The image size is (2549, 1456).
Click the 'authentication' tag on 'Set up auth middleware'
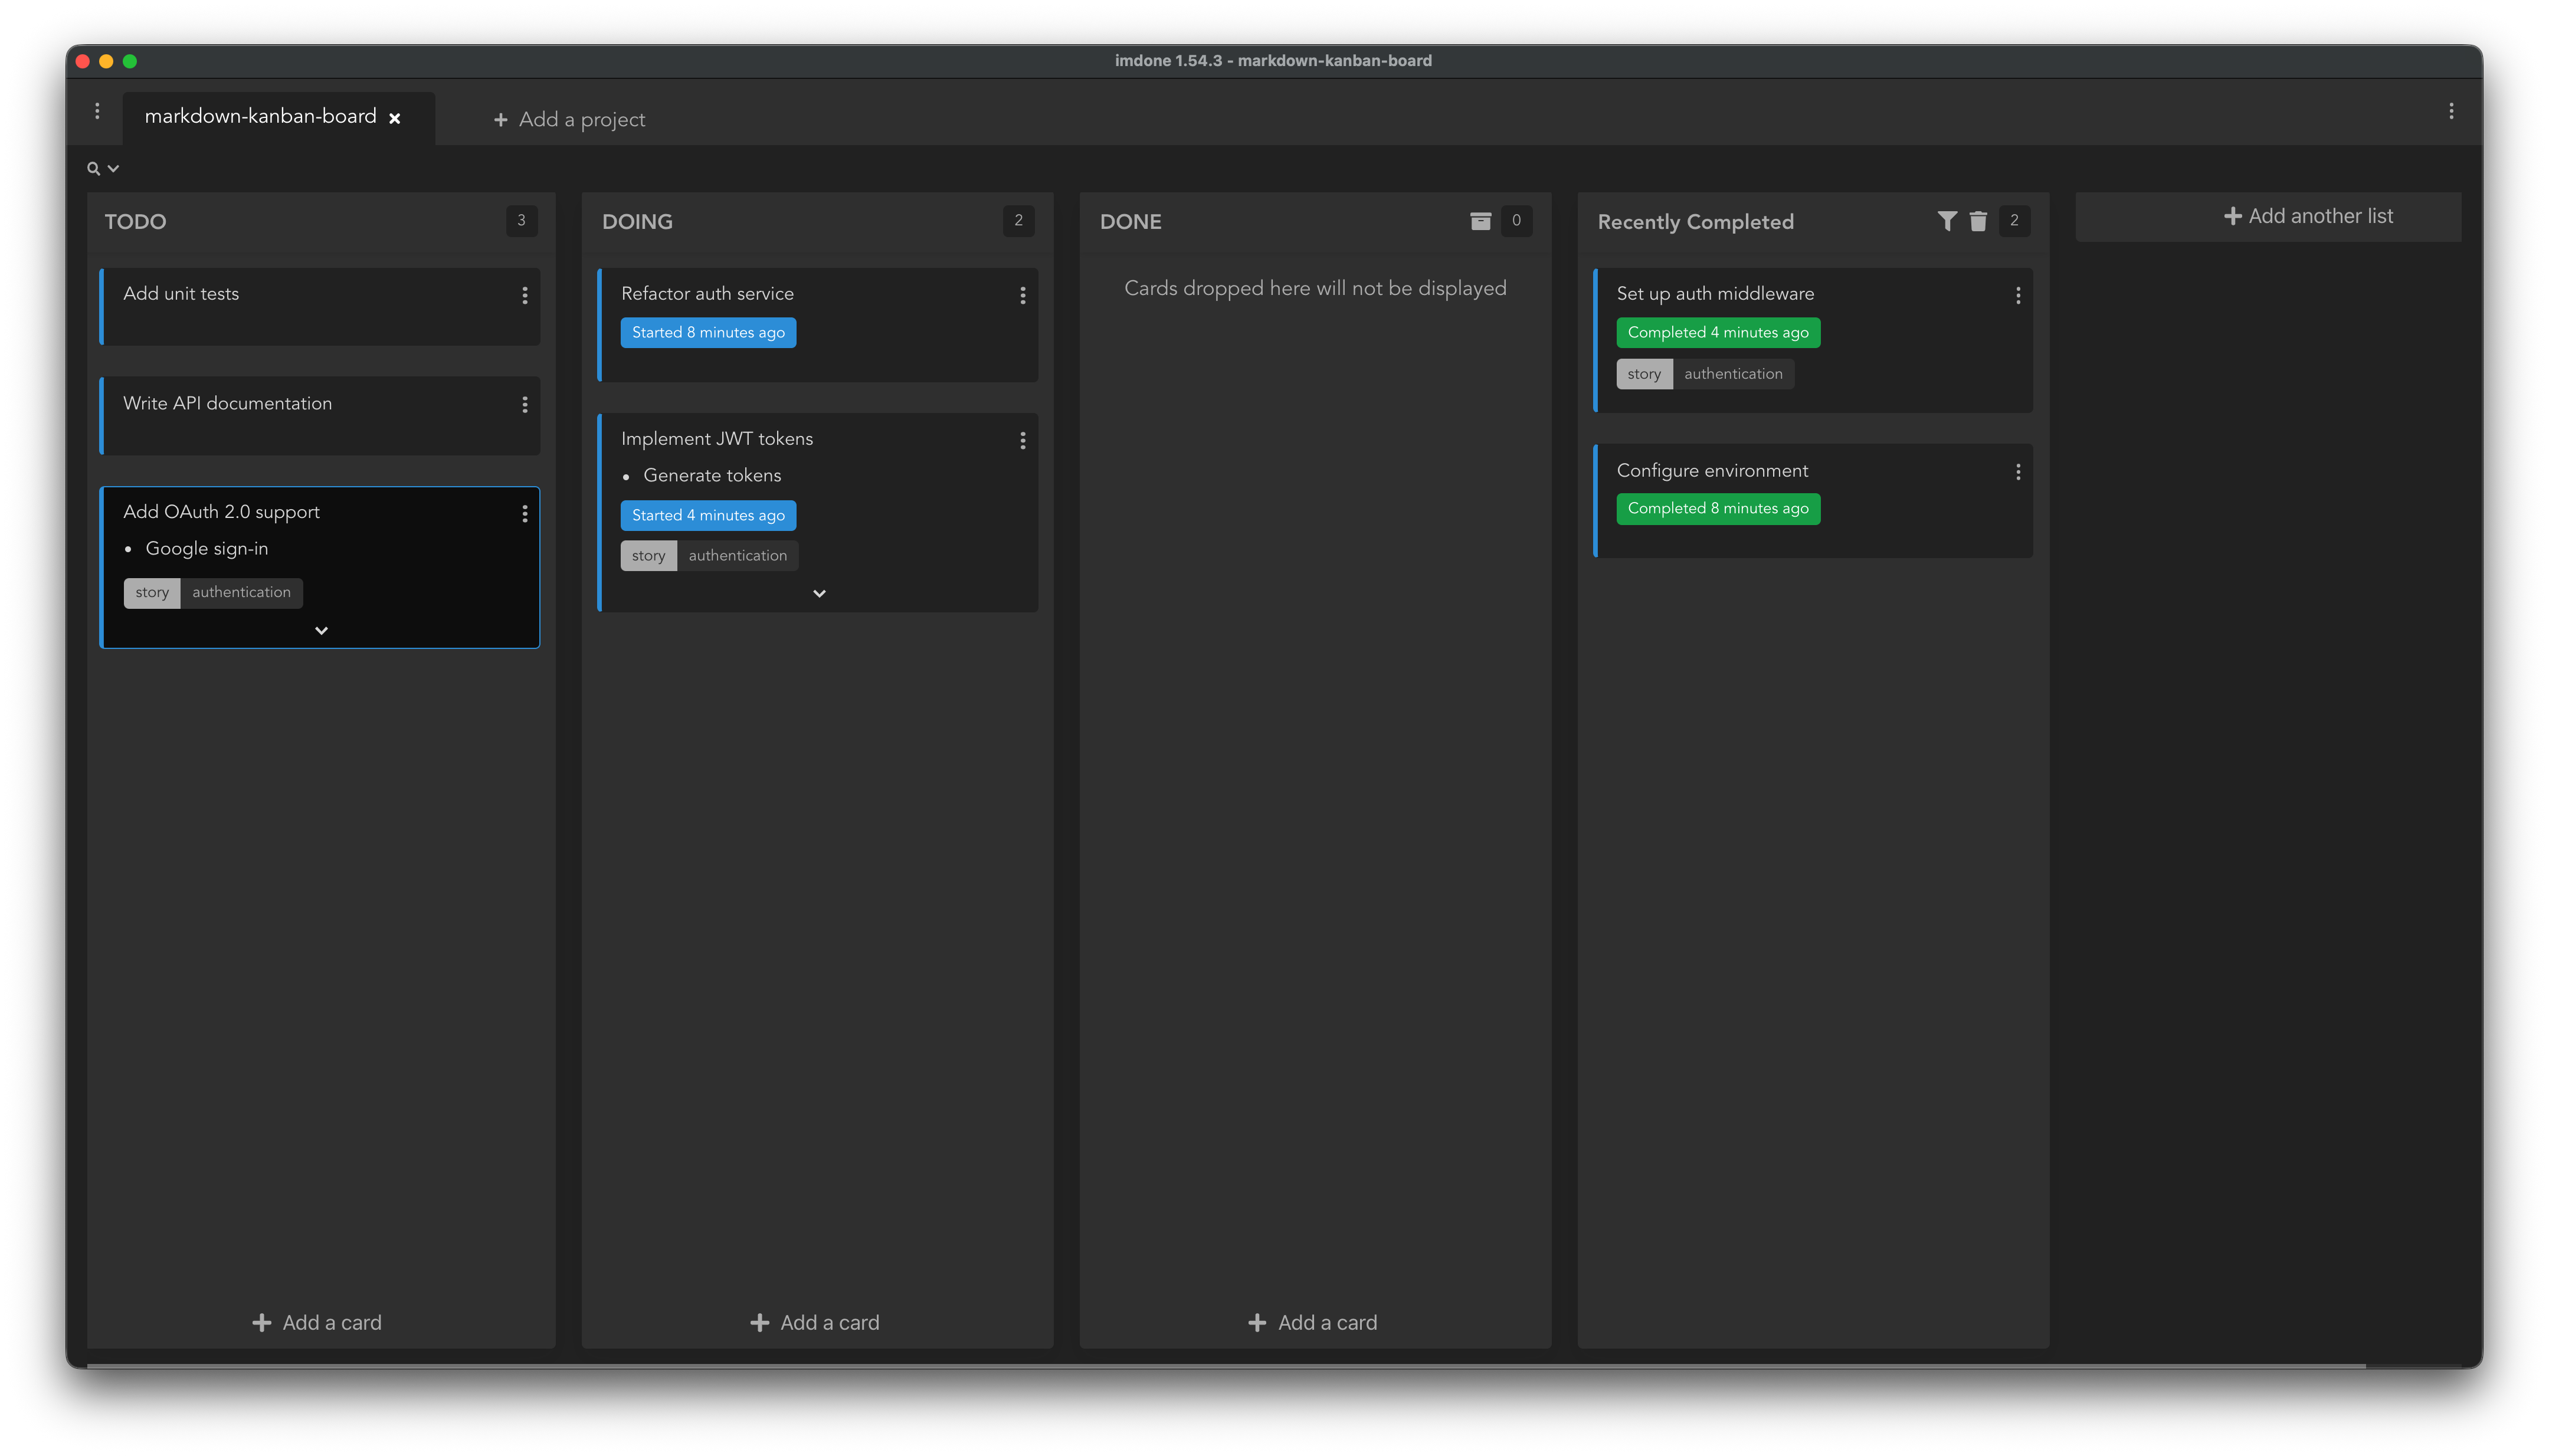point(1734,373)
